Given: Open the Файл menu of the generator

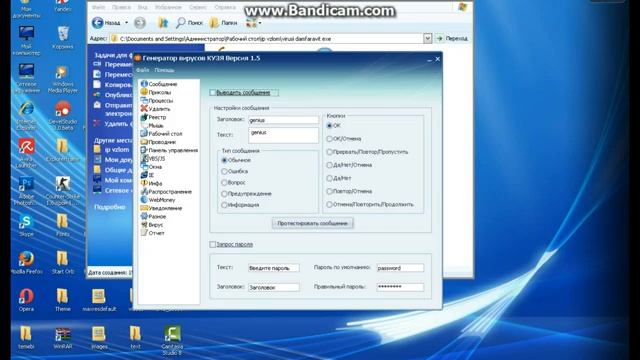Looking at the screenshot, I should pyautogui.click(x=142, y=70).
